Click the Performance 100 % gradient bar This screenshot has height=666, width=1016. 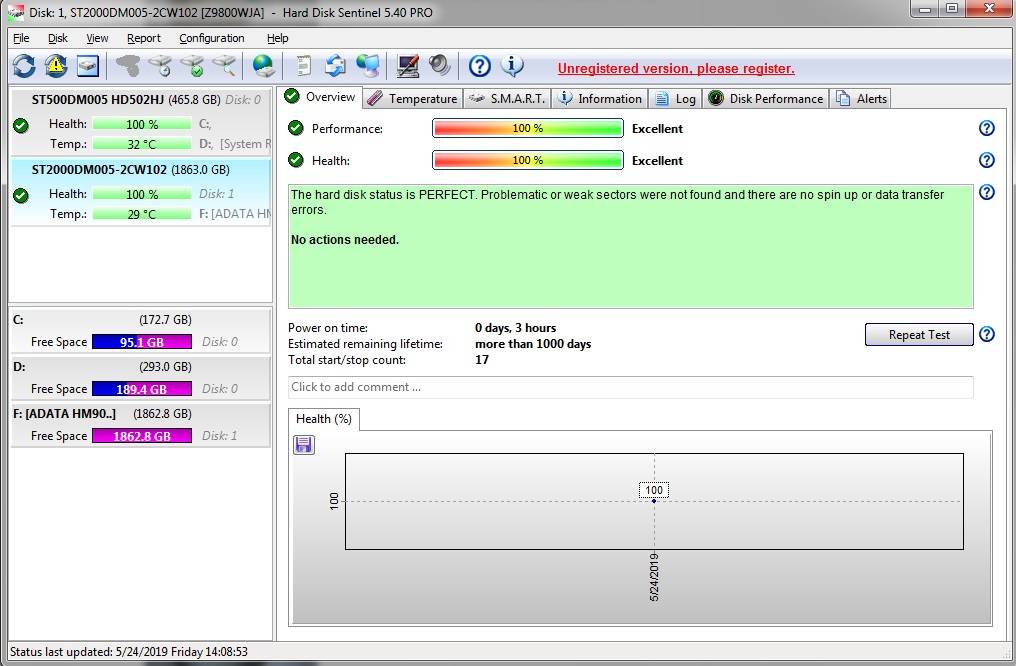527,128
